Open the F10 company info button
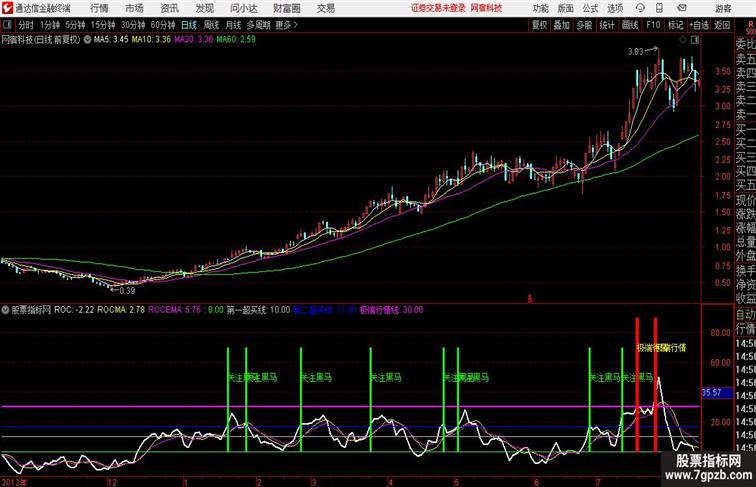Screen dimensions: 756x487 click(653, 25)
